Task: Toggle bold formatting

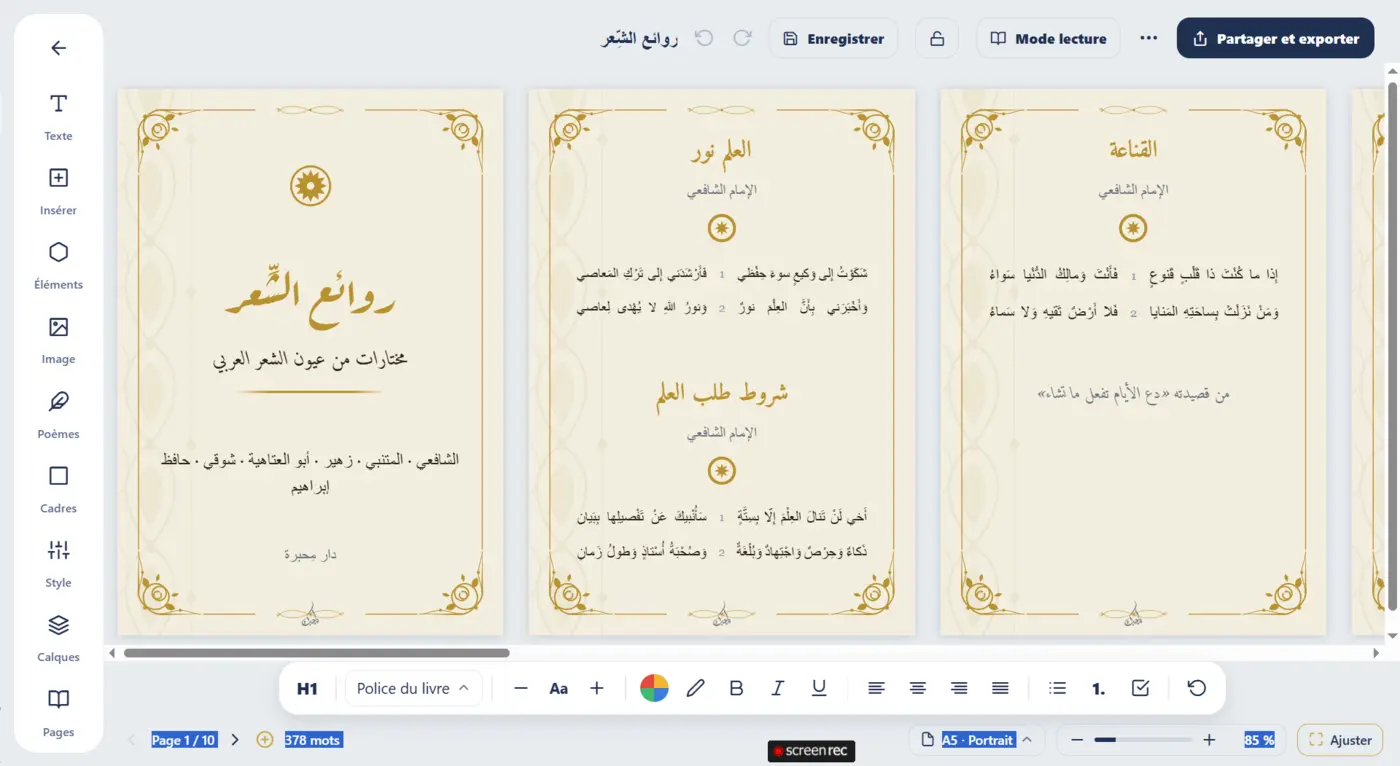Action: click(x=737, y=688)
